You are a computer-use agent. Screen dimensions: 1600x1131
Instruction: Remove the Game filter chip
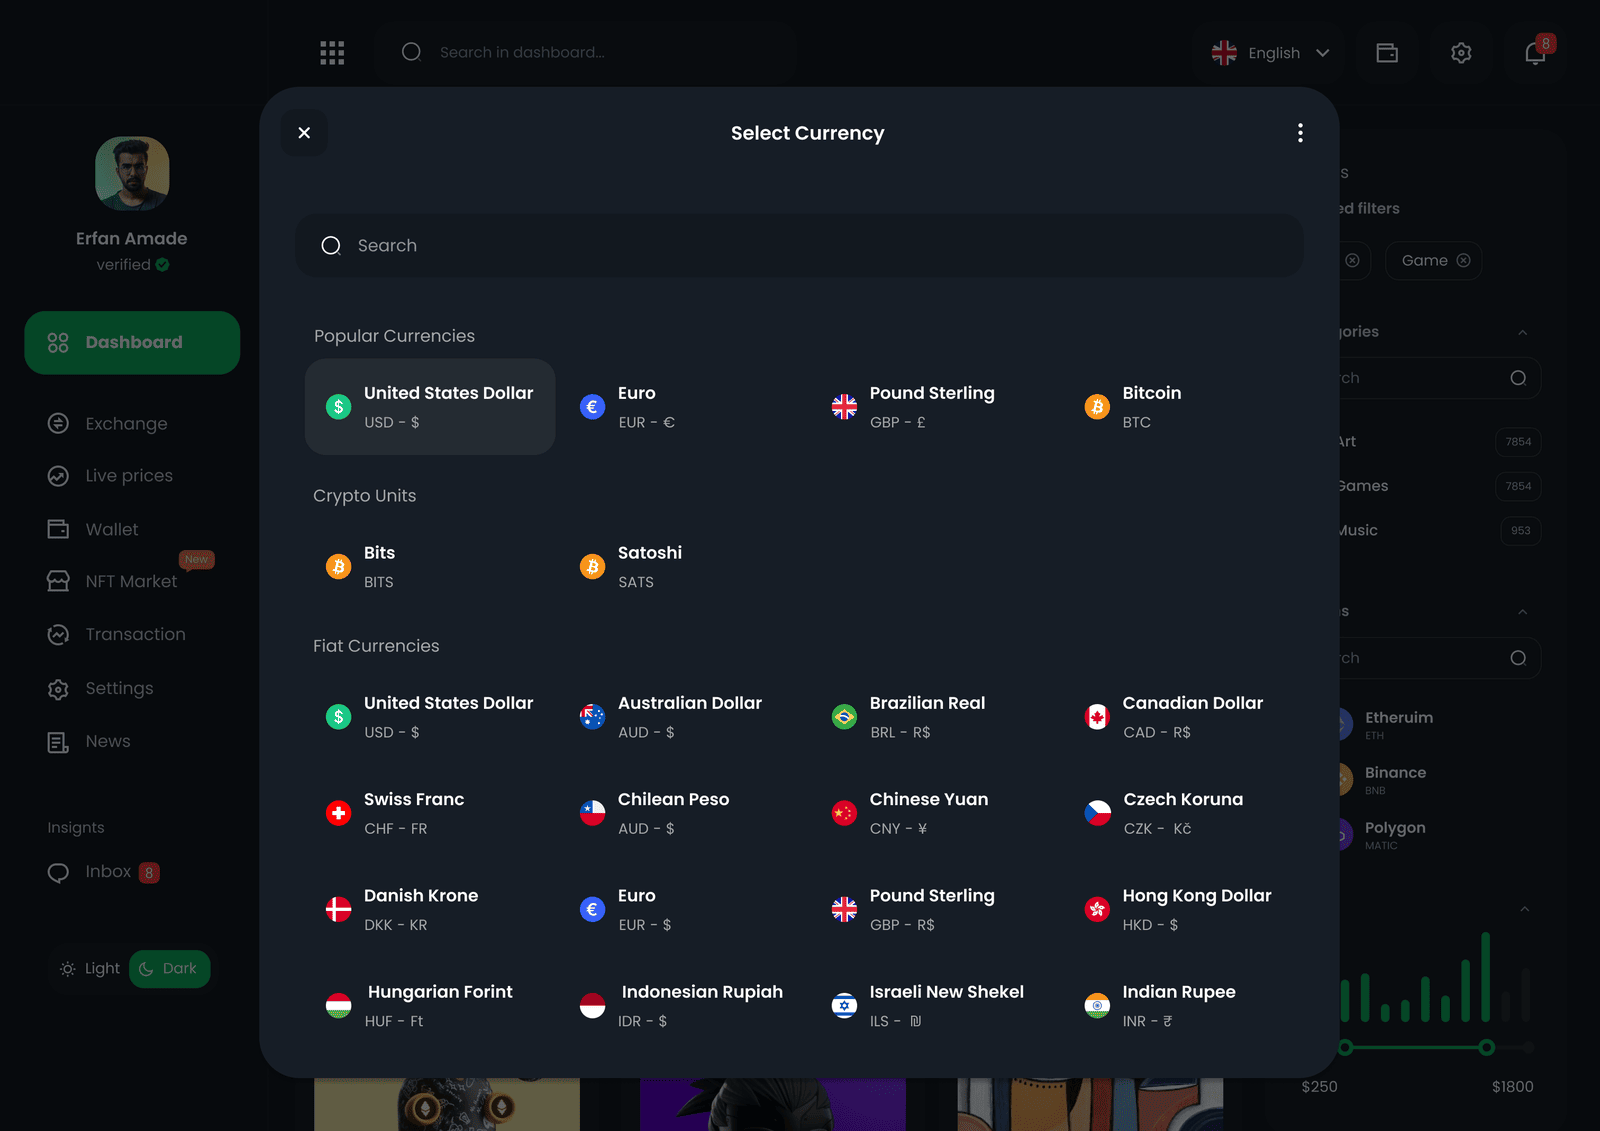pyautogui.click(x=1463, y=260)
